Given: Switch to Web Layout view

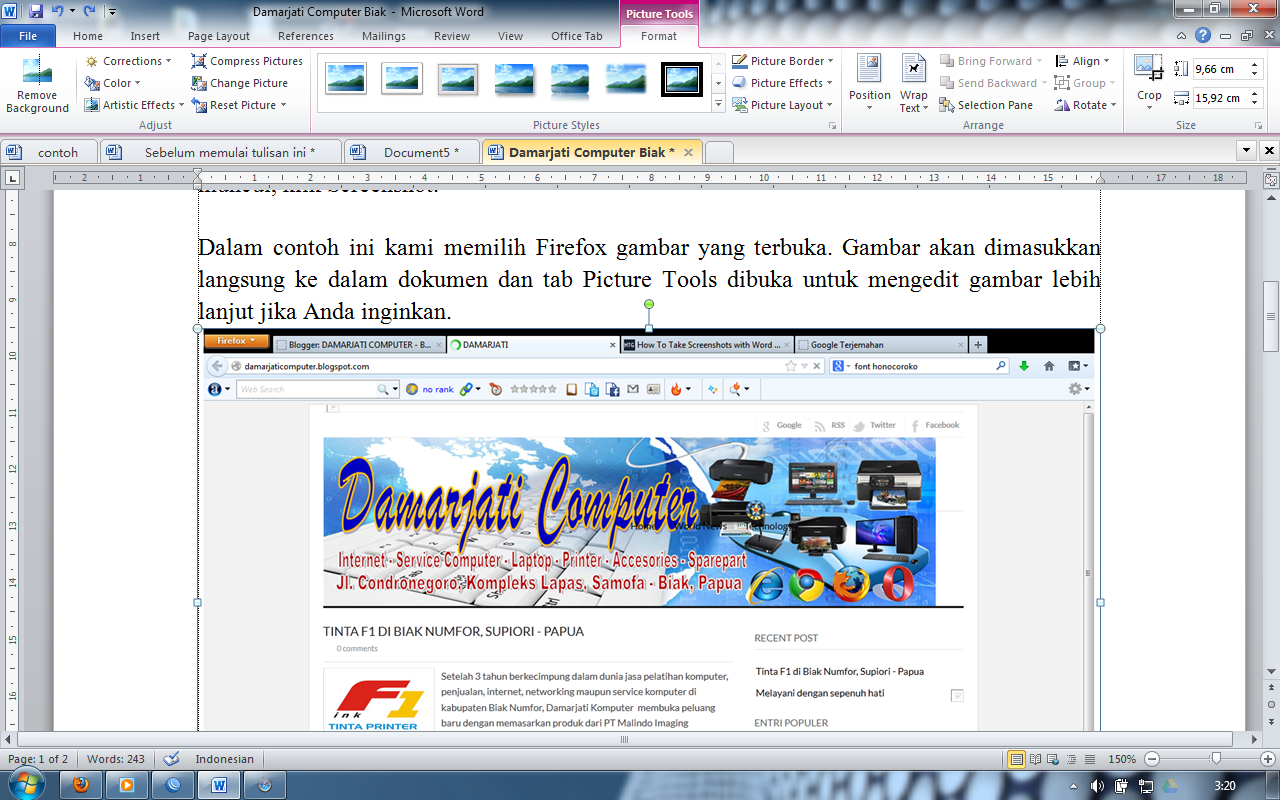Looking at the screenshot, I should (x=1054, y=759).
